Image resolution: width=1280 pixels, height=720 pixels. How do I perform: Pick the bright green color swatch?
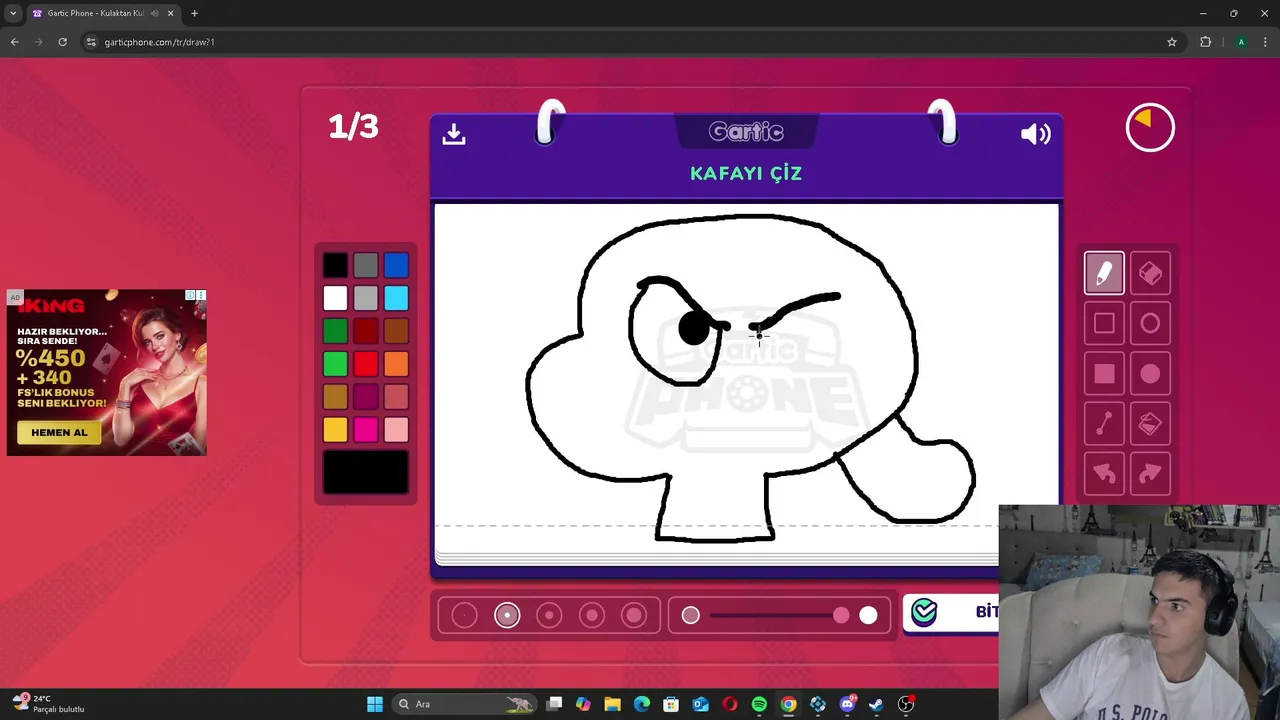(x=335, y=364)
